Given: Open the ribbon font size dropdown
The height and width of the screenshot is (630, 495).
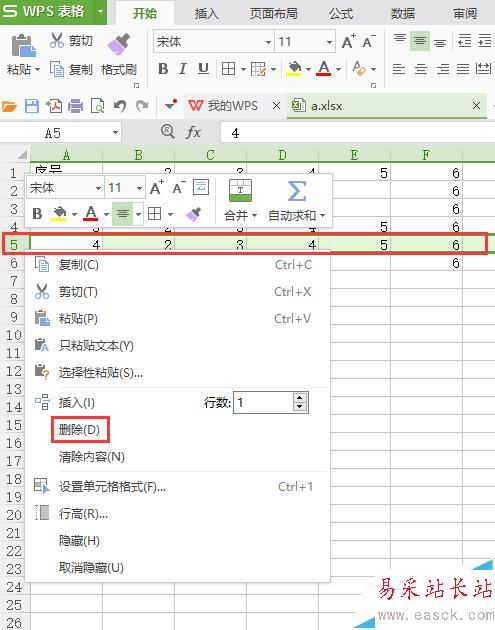Looking at the screenshot, I should tap(329, 42).
